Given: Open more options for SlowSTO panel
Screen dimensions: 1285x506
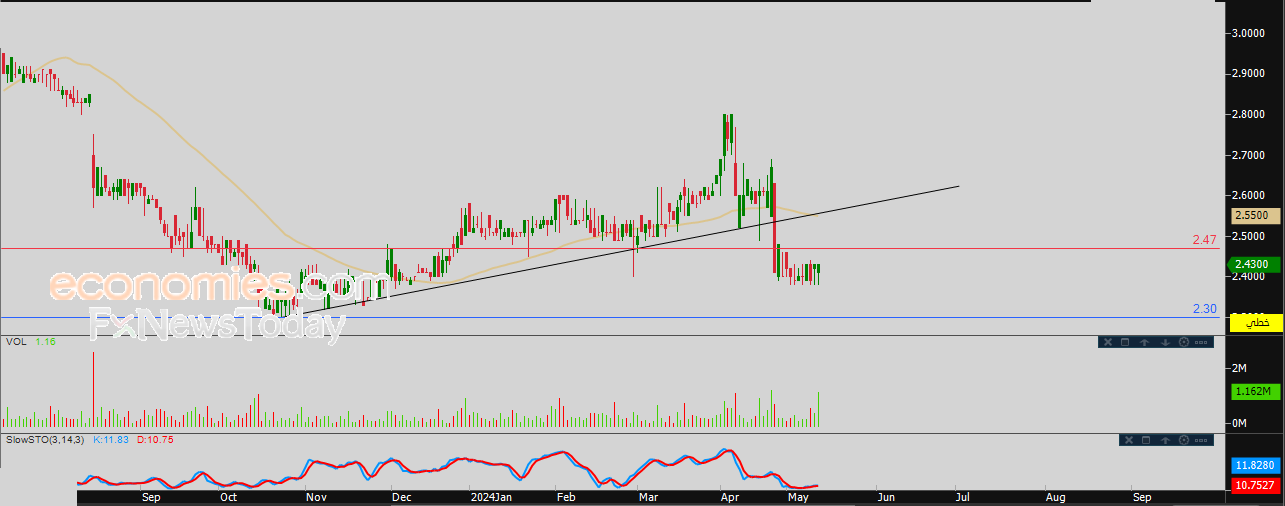Looking at the screenshot, I should 1201,440.
